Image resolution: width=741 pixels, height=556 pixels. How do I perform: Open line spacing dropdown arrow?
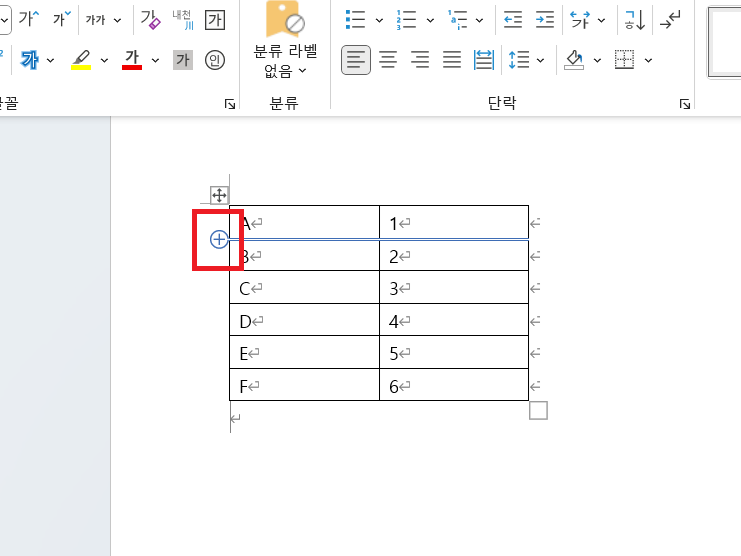[x=541, y=60]
